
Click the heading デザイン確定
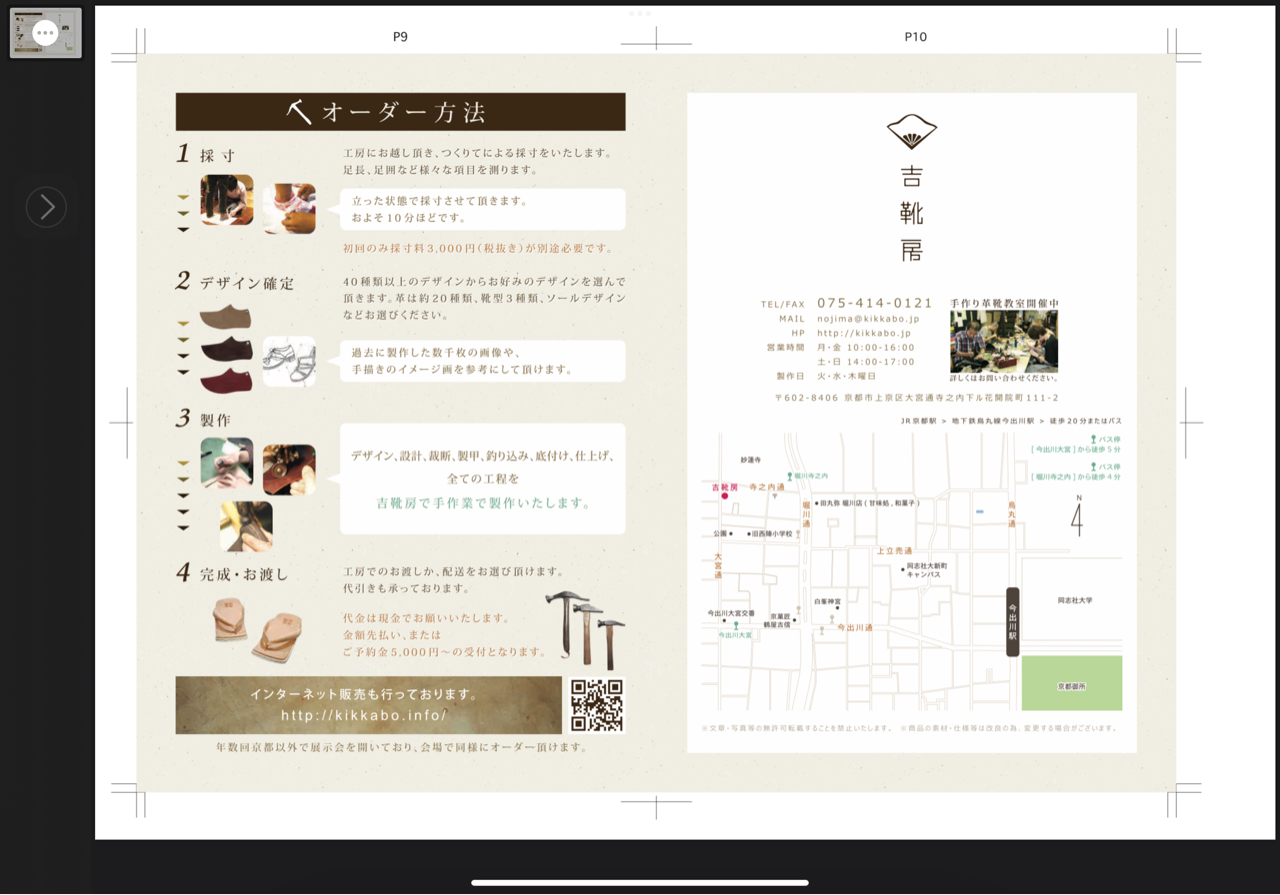(x=247, y=283)
